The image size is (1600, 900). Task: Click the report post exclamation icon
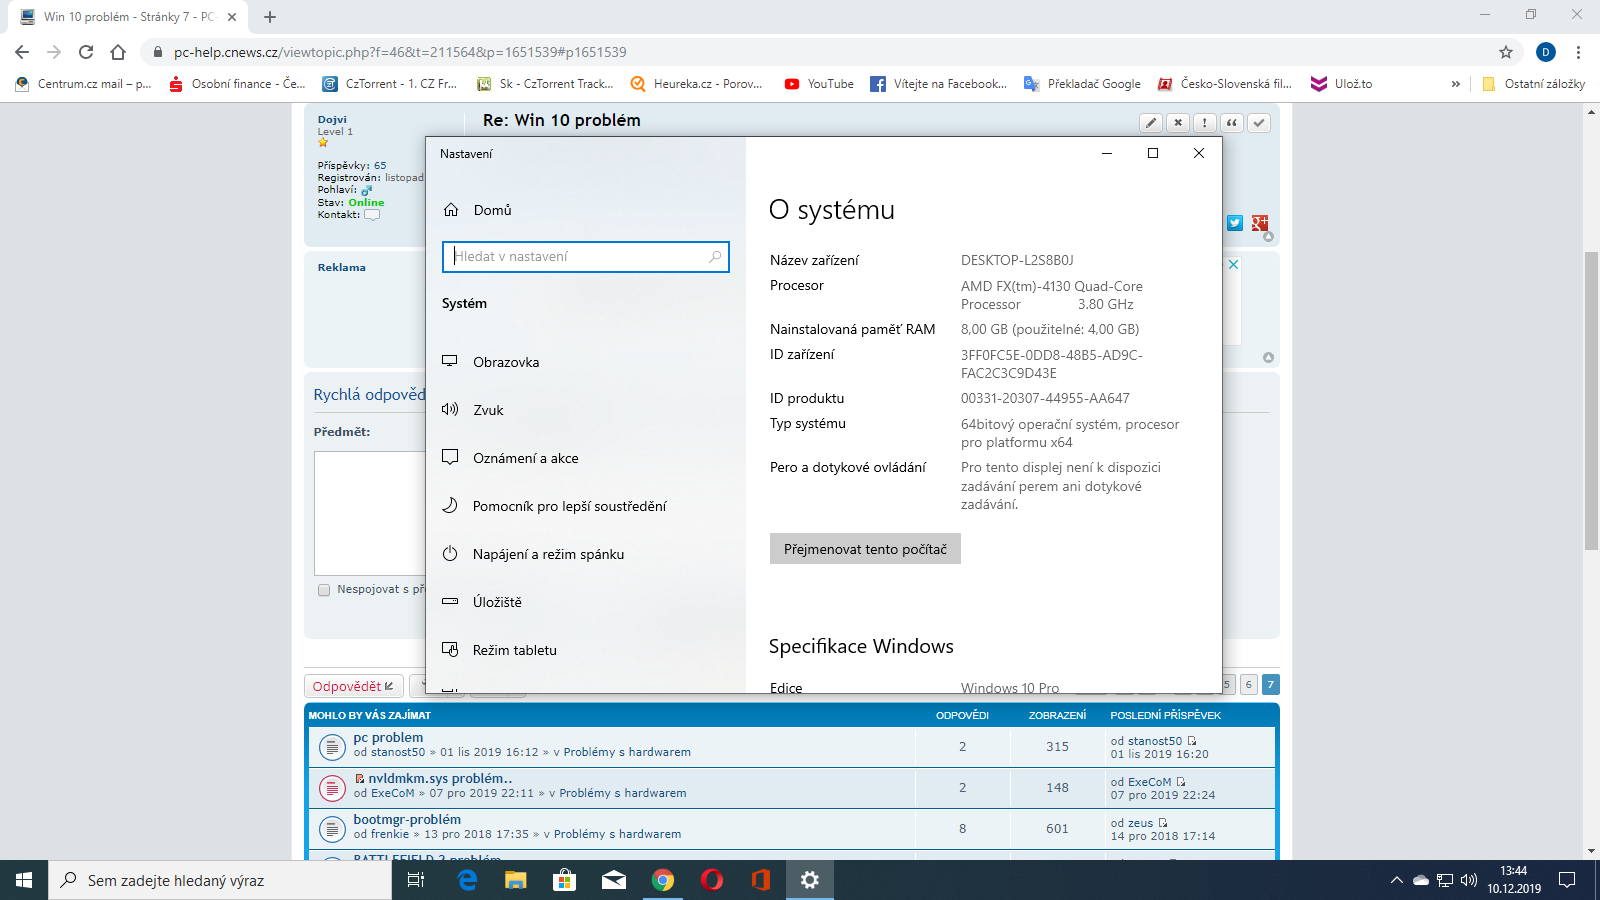coord(1205,123)
